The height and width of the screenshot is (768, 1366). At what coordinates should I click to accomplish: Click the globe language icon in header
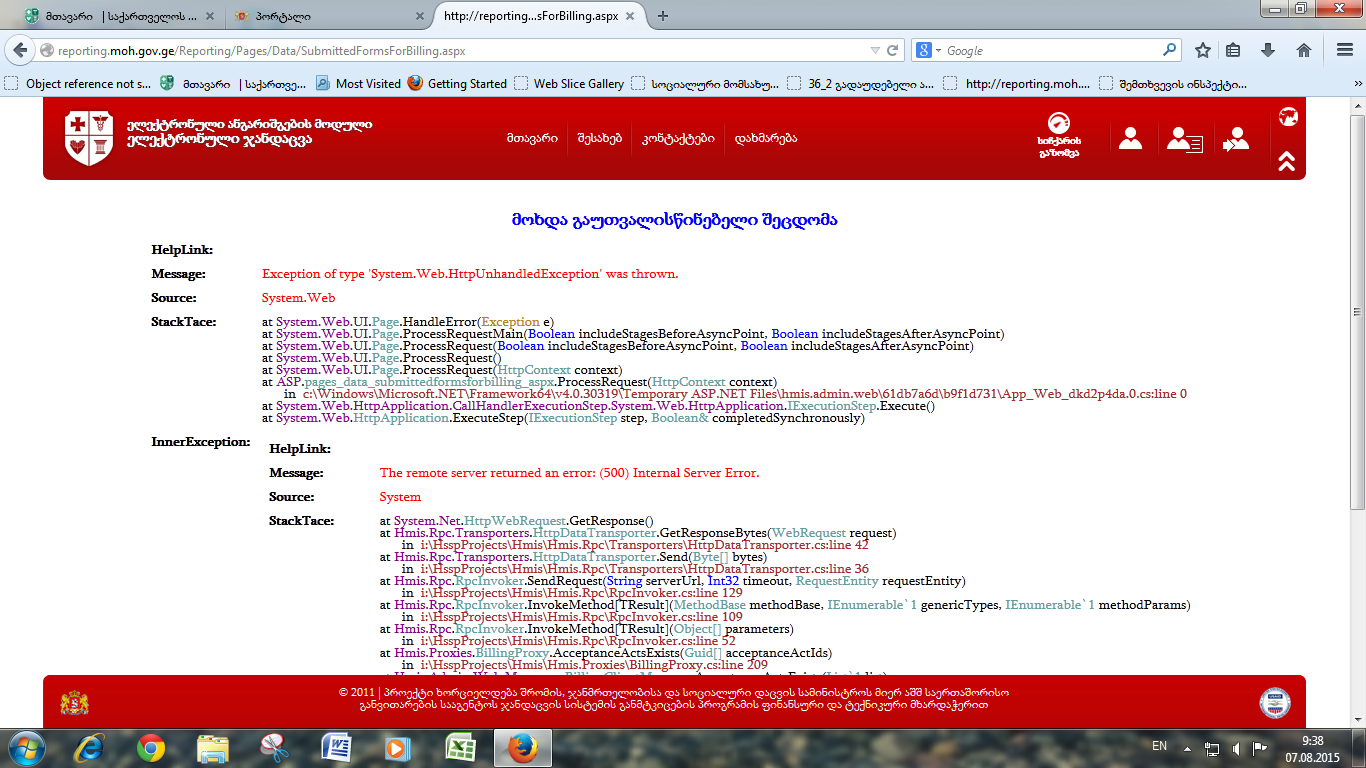point(1288,117)
